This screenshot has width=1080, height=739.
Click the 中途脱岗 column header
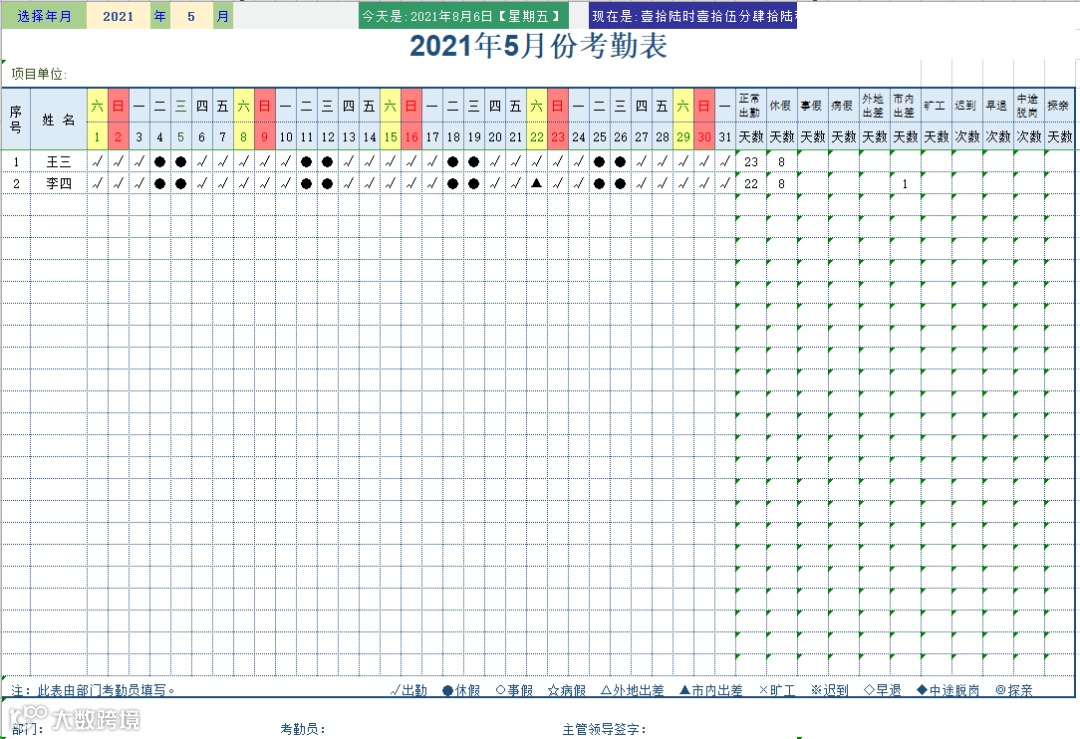tap(1028, 105)
